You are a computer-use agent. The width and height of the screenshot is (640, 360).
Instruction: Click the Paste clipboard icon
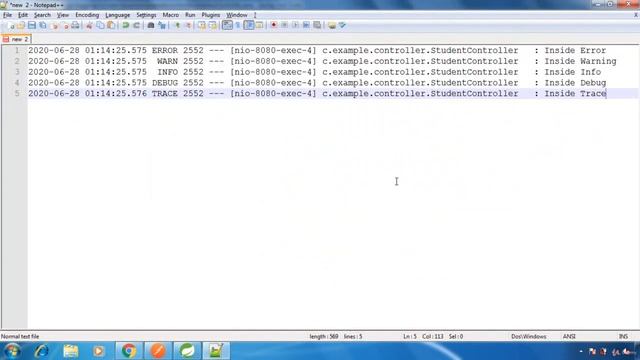(x=111, y=25)
